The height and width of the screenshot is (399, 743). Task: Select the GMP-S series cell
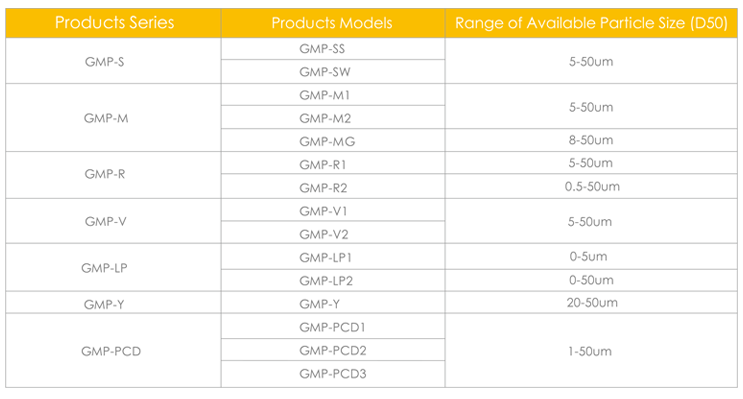point(113,61)
